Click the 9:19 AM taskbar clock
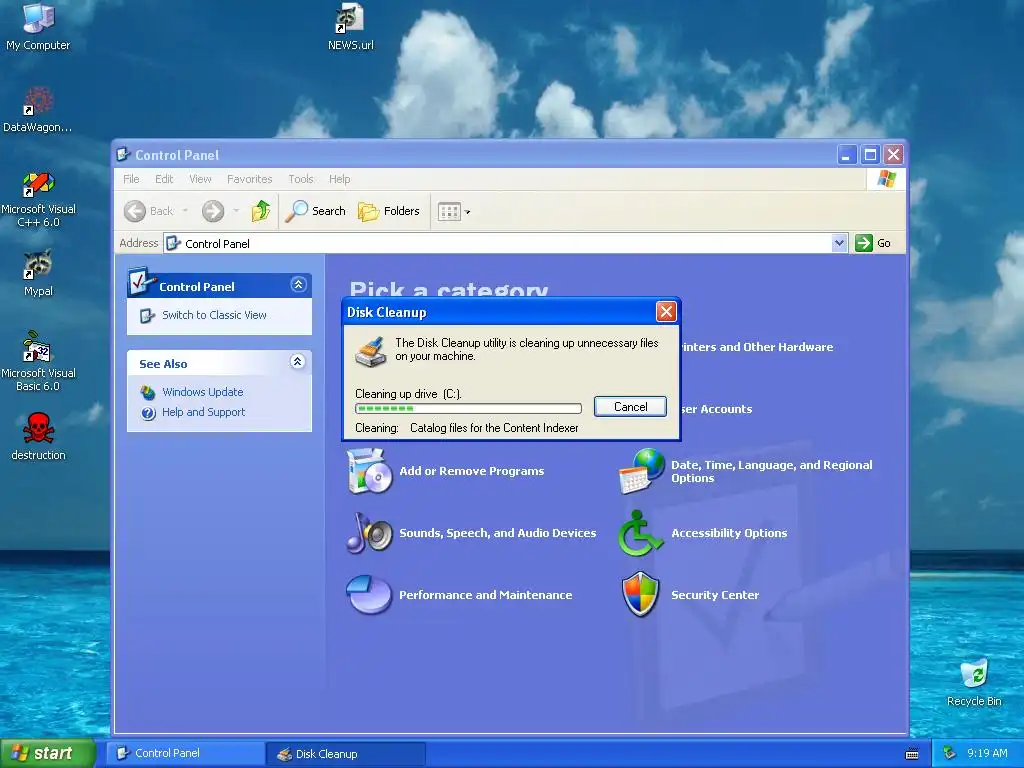Viewport: 1024px width, 768px height. (987, 753)
